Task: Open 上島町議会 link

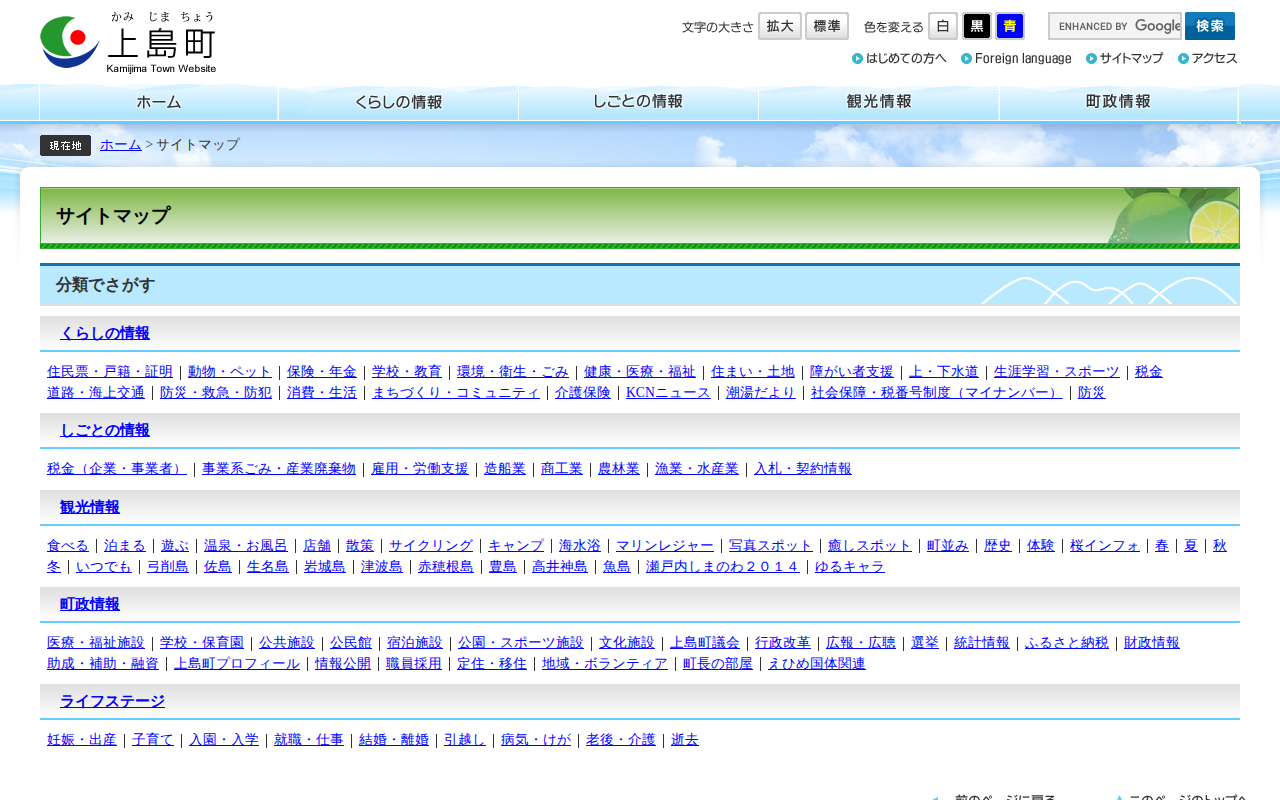Action: tap(705, 643)
